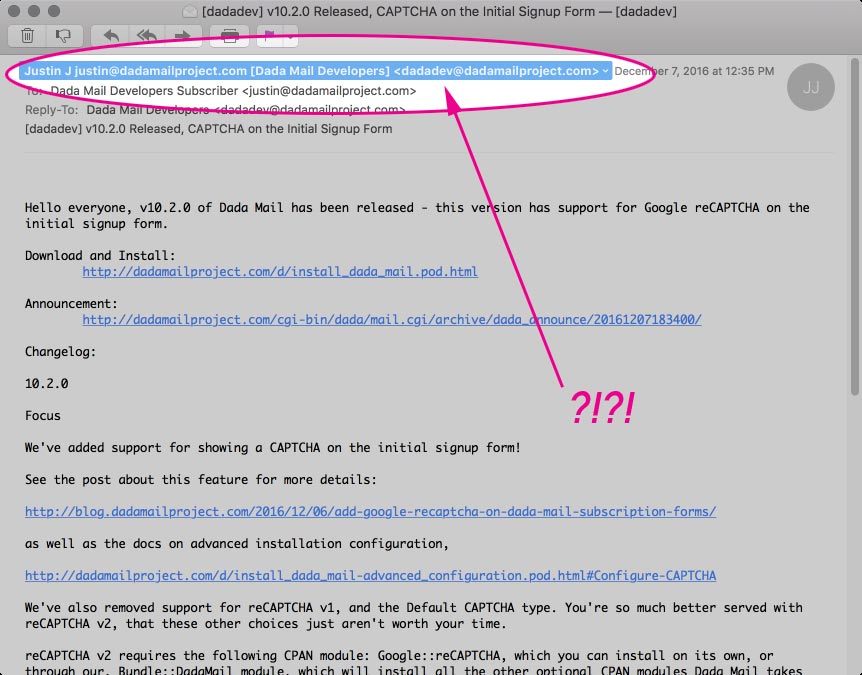Open the dada_announce archive announcement link
This screenshot has width=862, height=675.
(x=392, y=319)
